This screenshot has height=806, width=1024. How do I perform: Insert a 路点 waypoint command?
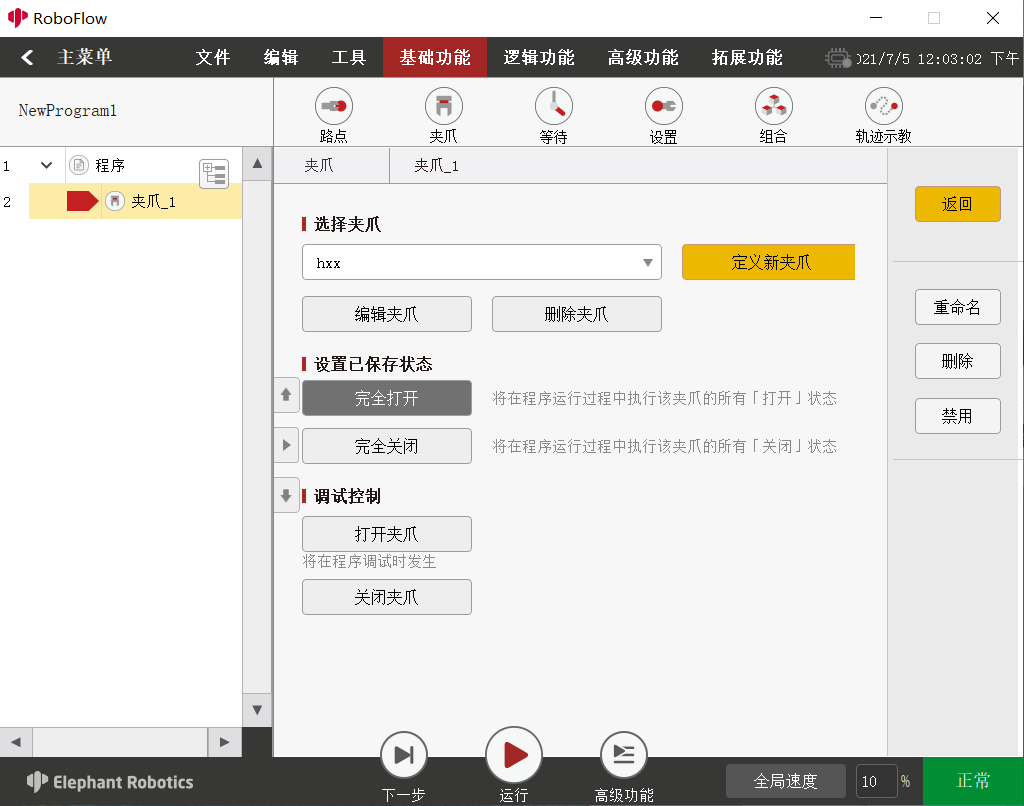coord(334,116)
